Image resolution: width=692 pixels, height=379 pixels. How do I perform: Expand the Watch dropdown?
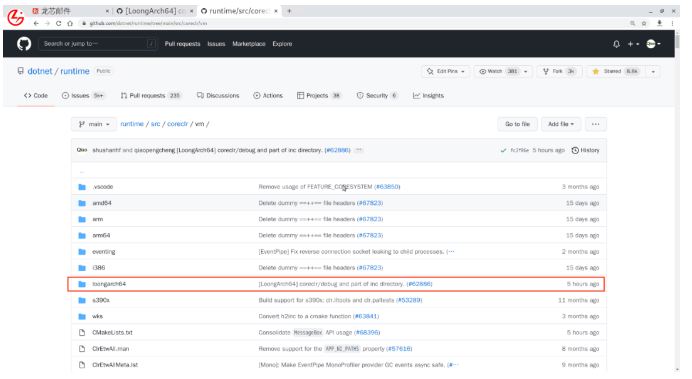point(503,71)
